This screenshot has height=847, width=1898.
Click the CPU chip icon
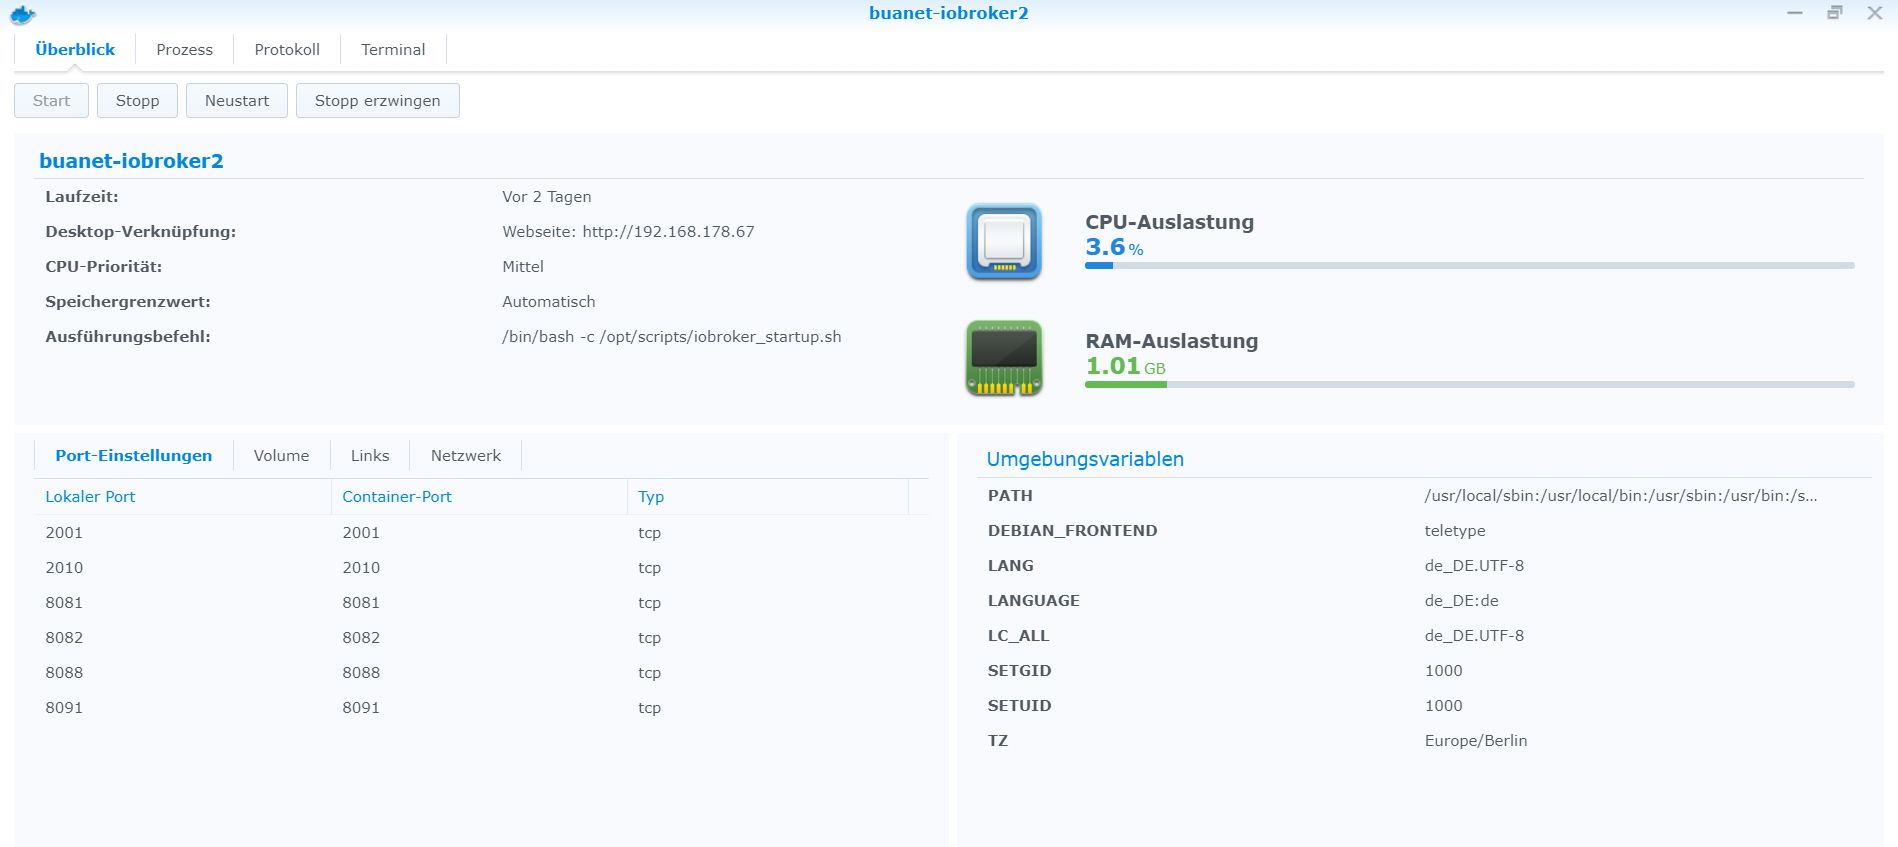point(1004,242)
